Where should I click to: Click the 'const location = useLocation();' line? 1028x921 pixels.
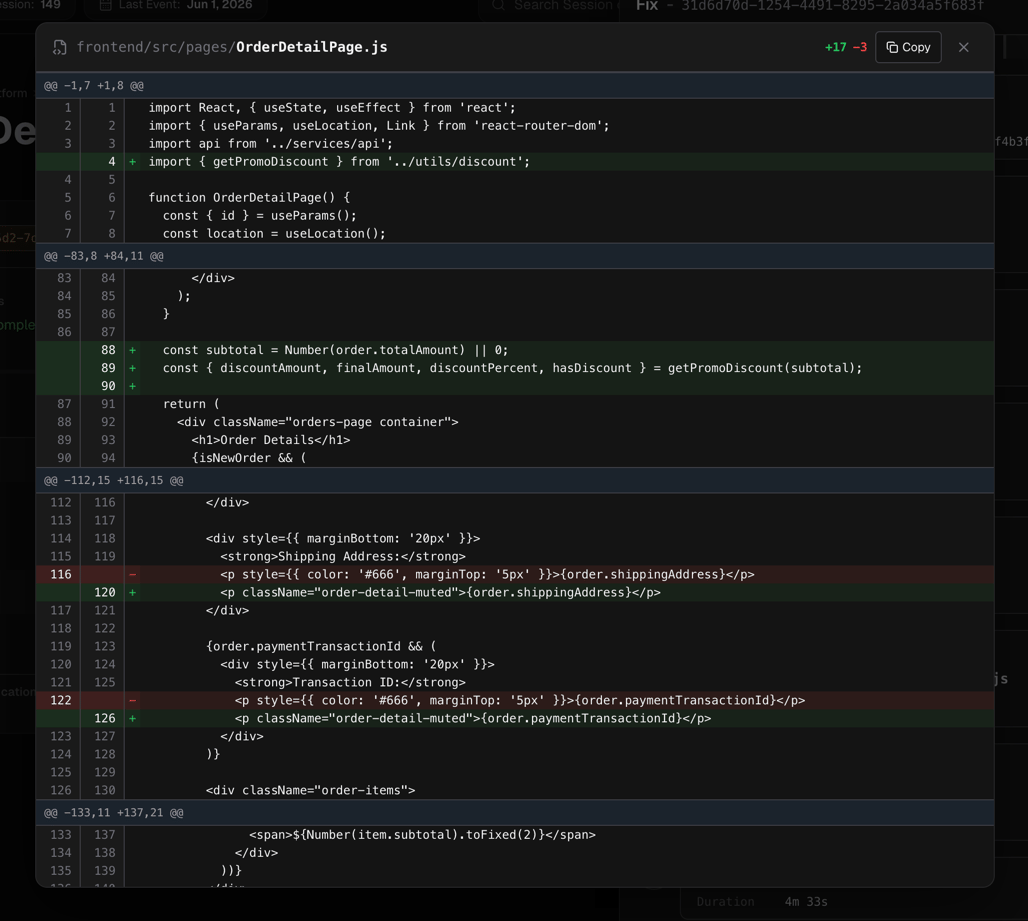tap(515, 234)
